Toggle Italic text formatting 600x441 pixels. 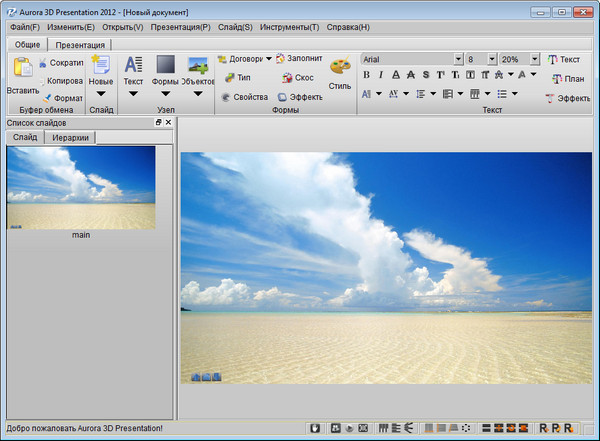[x=381, y=74]
